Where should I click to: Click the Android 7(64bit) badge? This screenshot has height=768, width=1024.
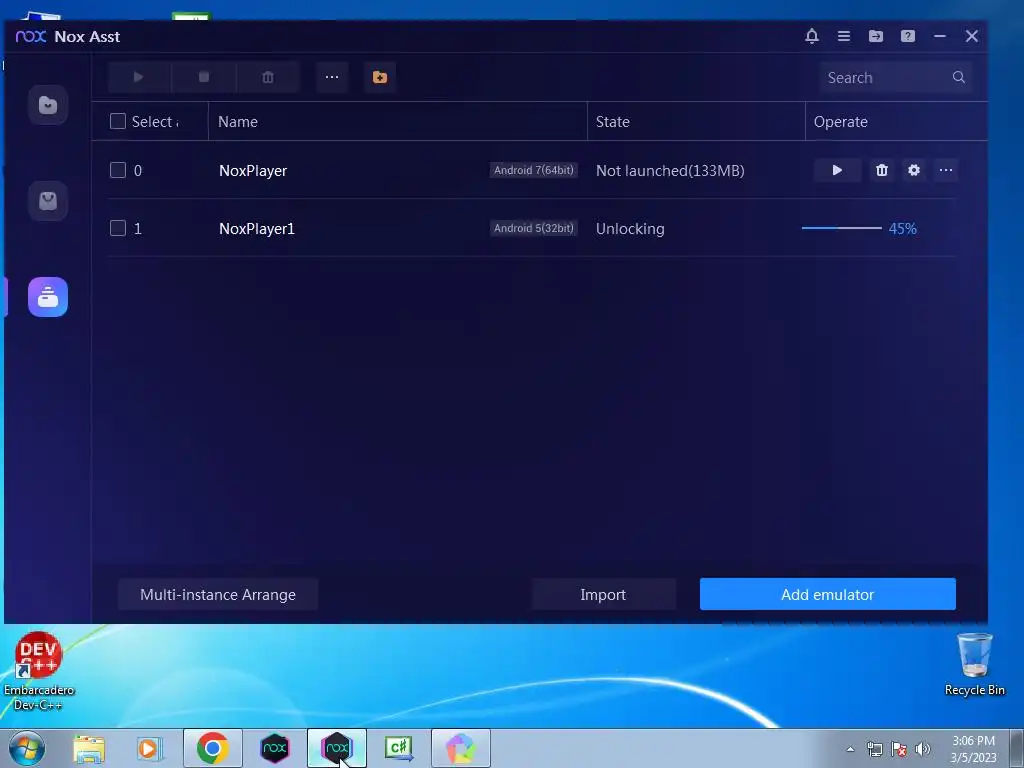pyautogui.click(x=534, y=170)
